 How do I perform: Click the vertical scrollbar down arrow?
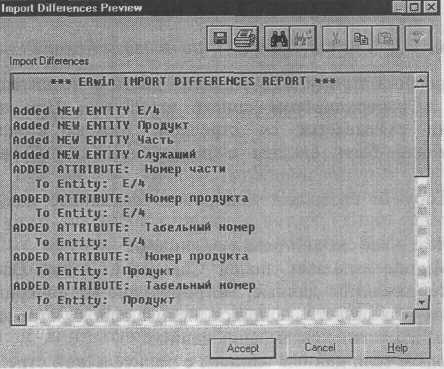[x=422, y=302]
